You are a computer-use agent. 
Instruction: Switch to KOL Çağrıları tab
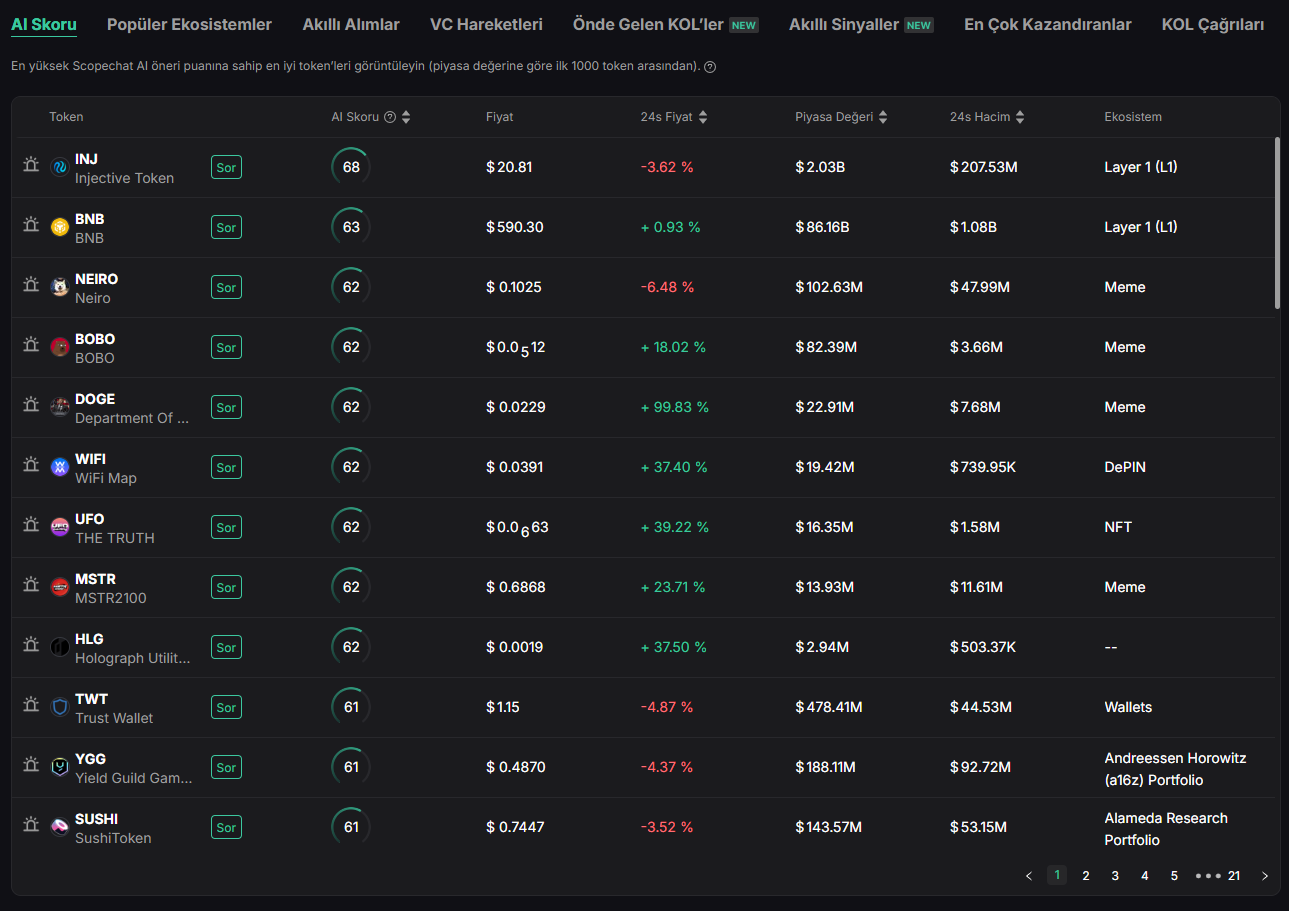pyautogui.click(x=1213, y=24)
